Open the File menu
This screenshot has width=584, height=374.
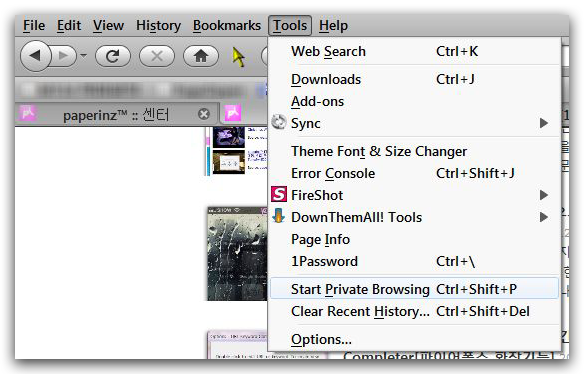point(34,25)
